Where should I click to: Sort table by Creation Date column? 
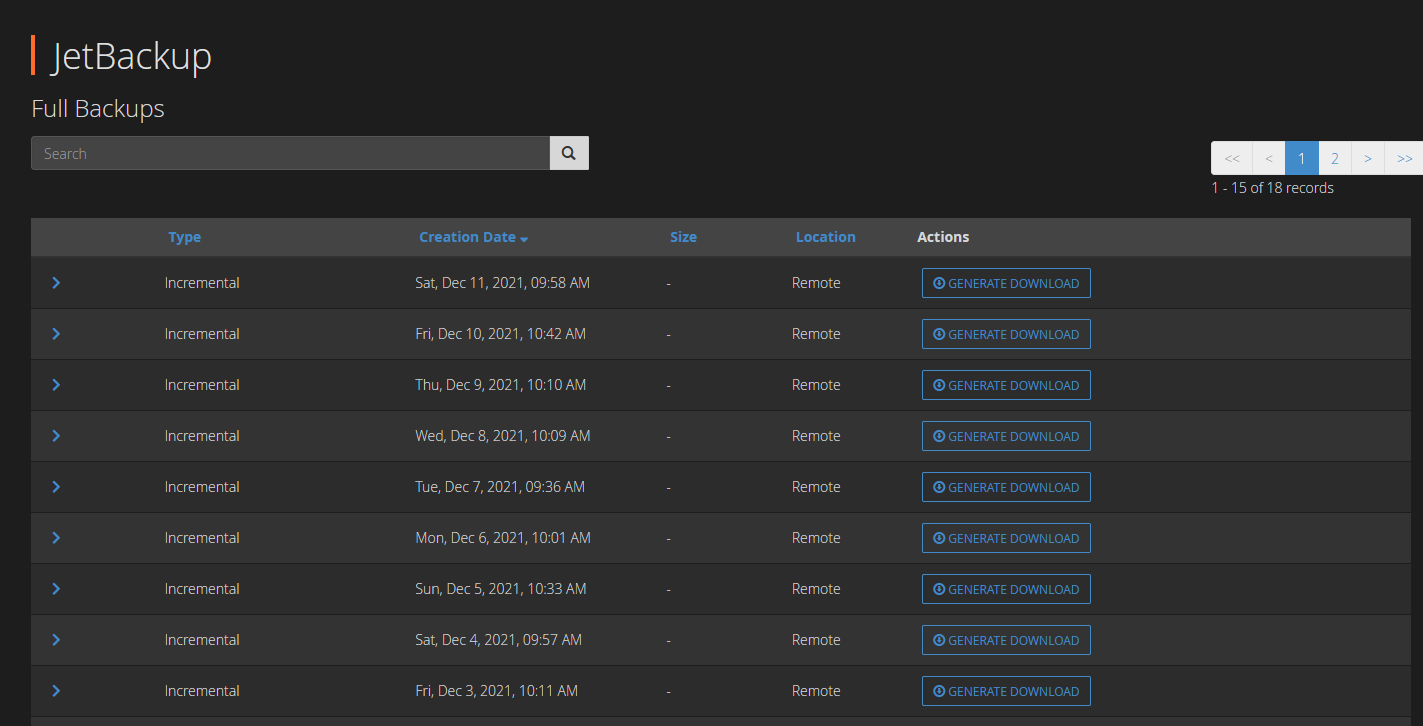coord(473,237)
